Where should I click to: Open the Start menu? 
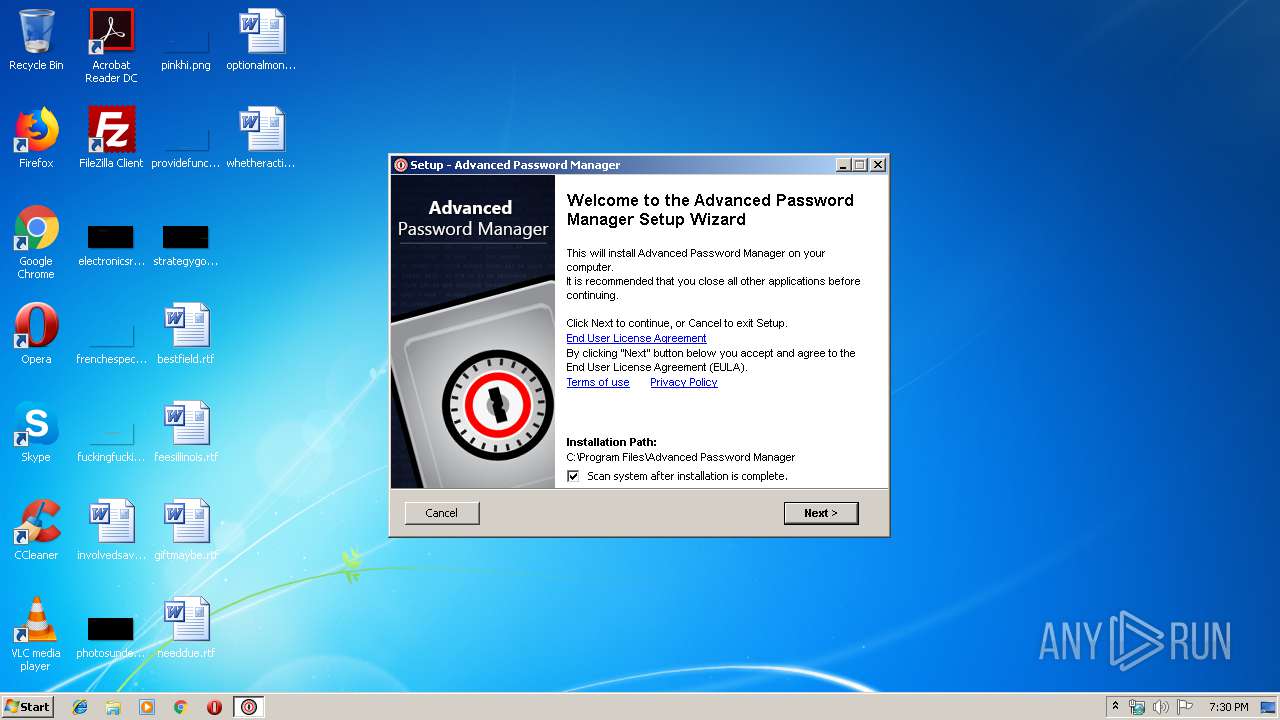(27, 707)
